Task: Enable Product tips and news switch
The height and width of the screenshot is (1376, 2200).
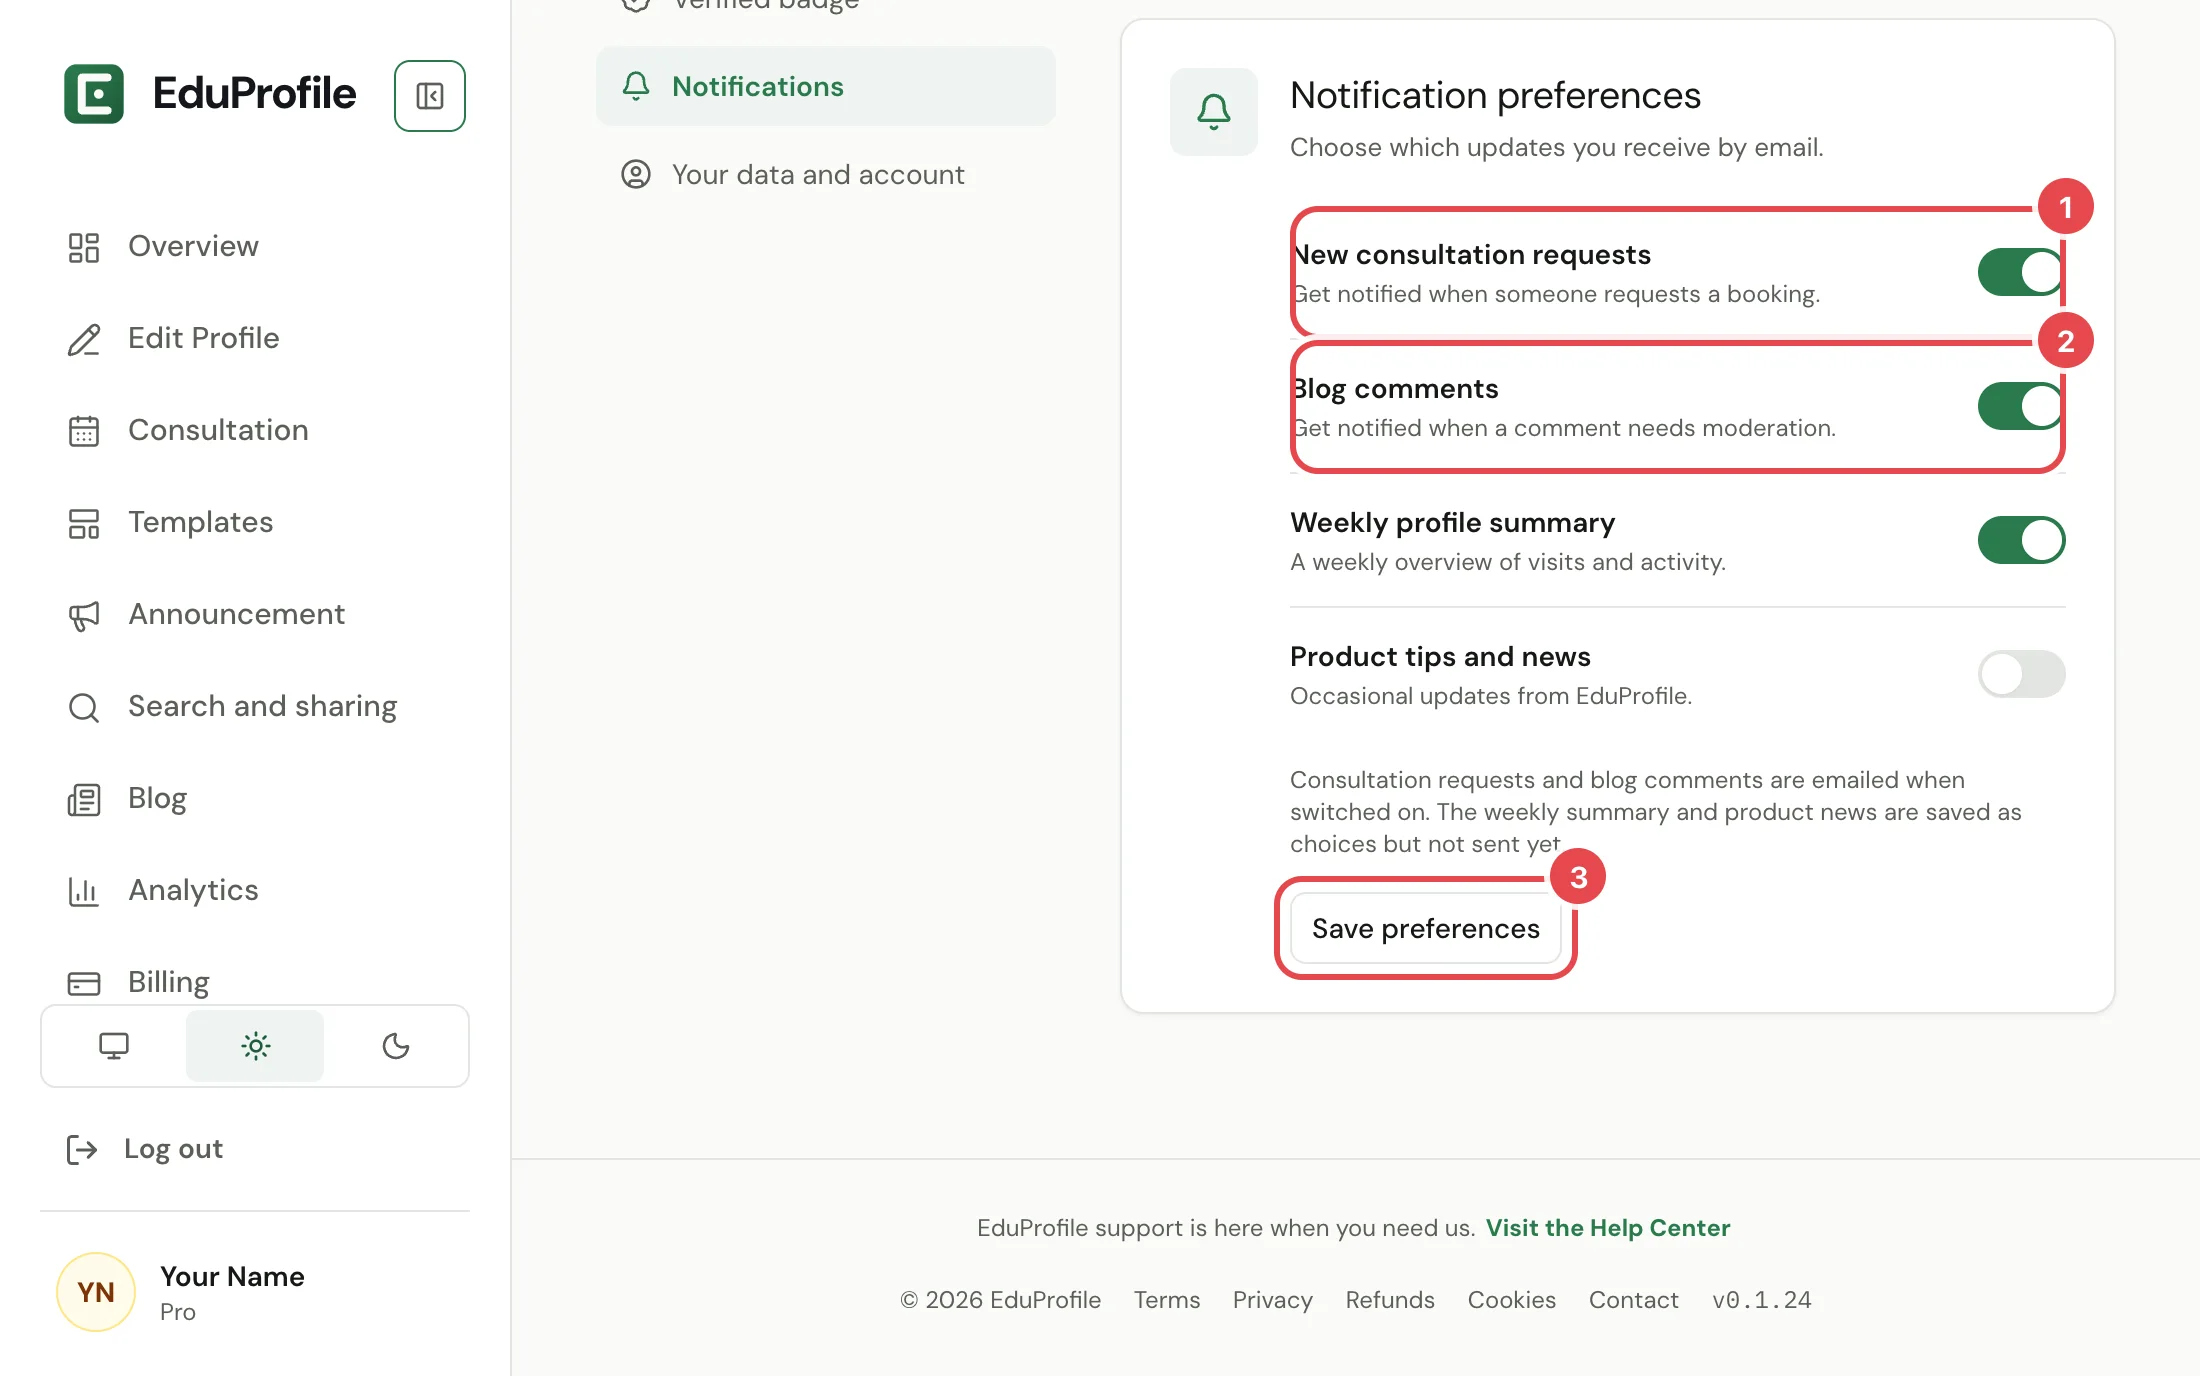Action: click(2021, 674)
